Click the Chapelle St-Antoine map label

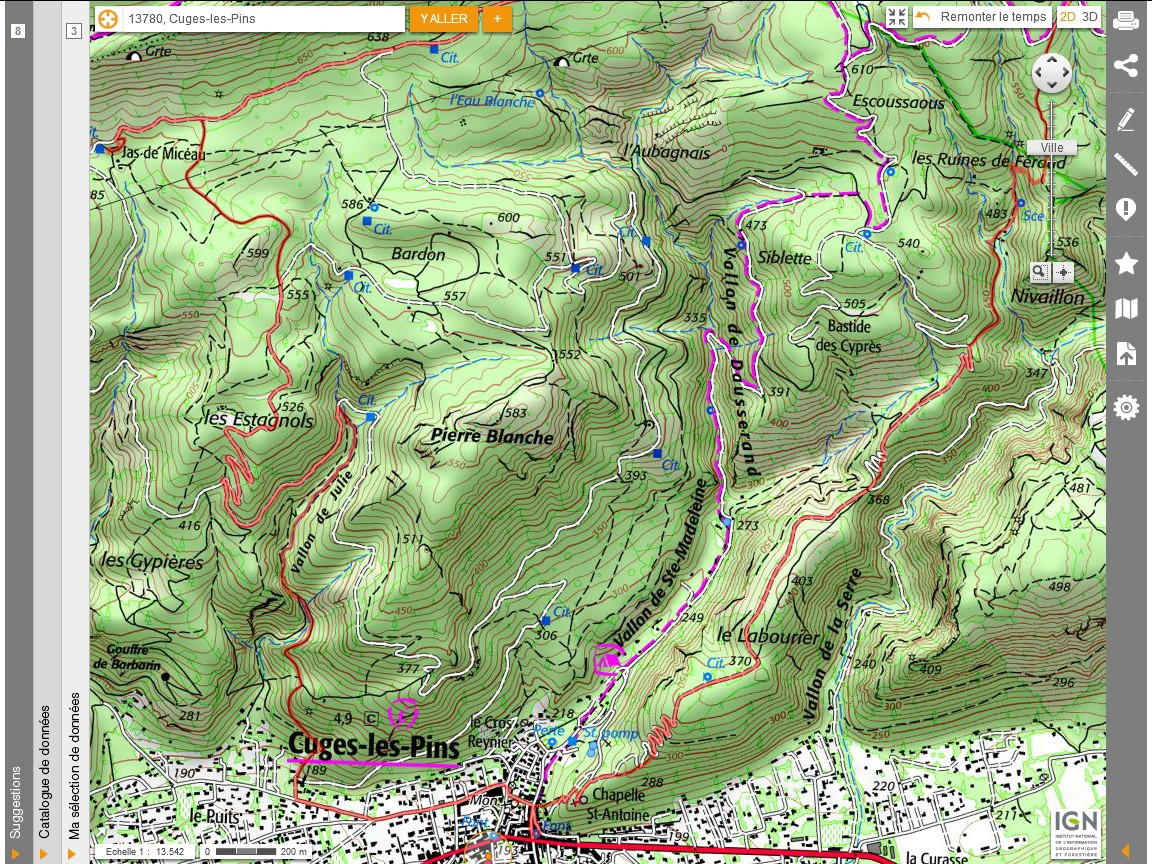tap(618, 804)
